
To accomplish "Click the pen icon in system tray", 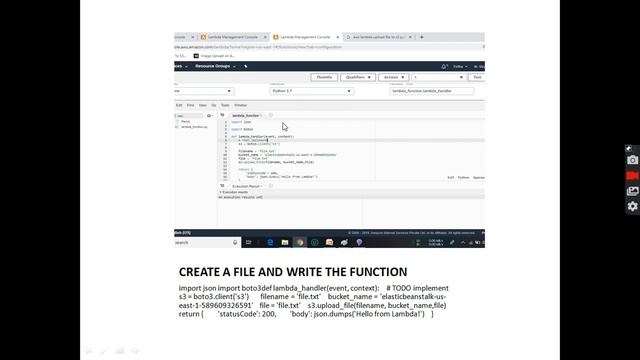I will pyautogui.click(x=452, y=242).
